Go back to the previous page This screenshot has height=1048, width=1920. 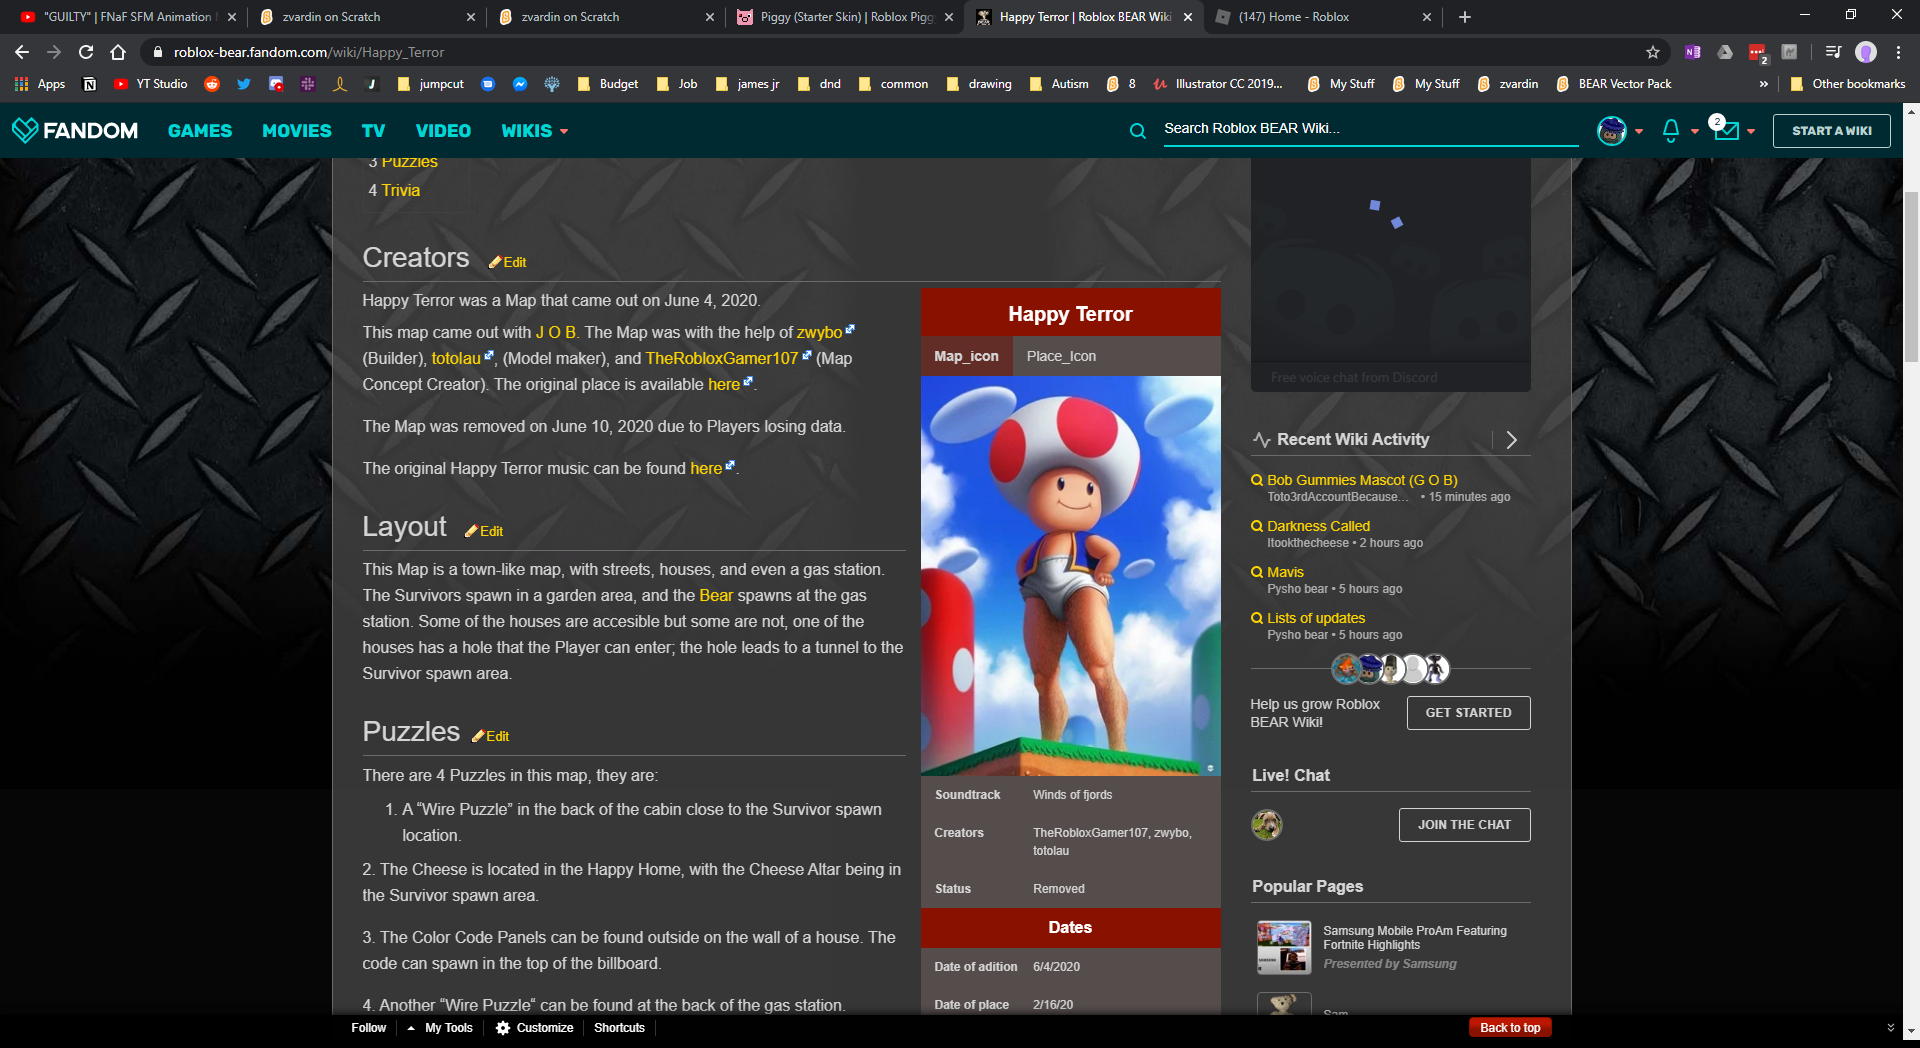22,52
